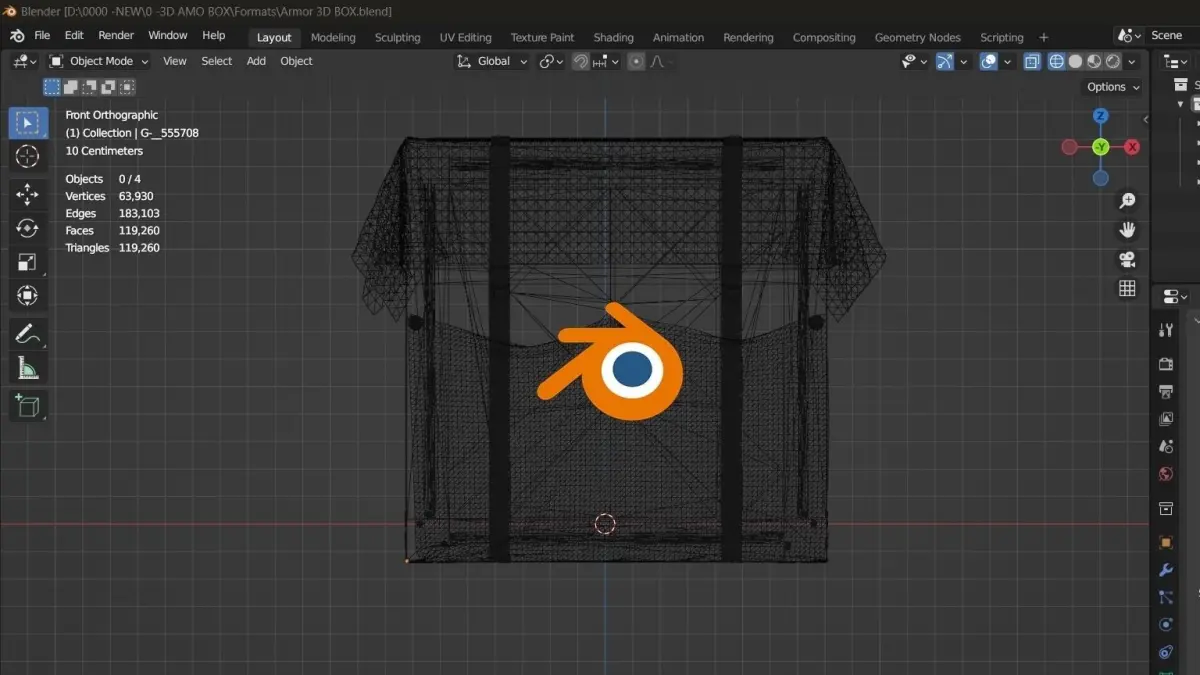Open the Edit menu
1200x675 pixels.
pos(74,35)
